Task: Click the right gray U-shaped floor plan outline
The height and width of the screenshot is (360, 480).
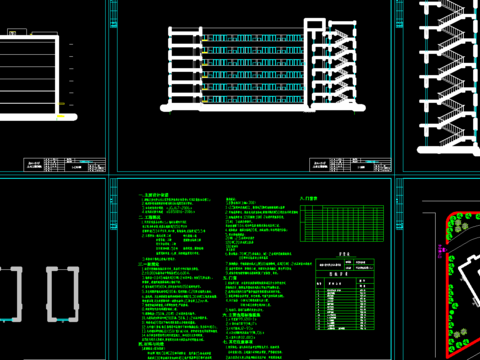Action: 63,294
